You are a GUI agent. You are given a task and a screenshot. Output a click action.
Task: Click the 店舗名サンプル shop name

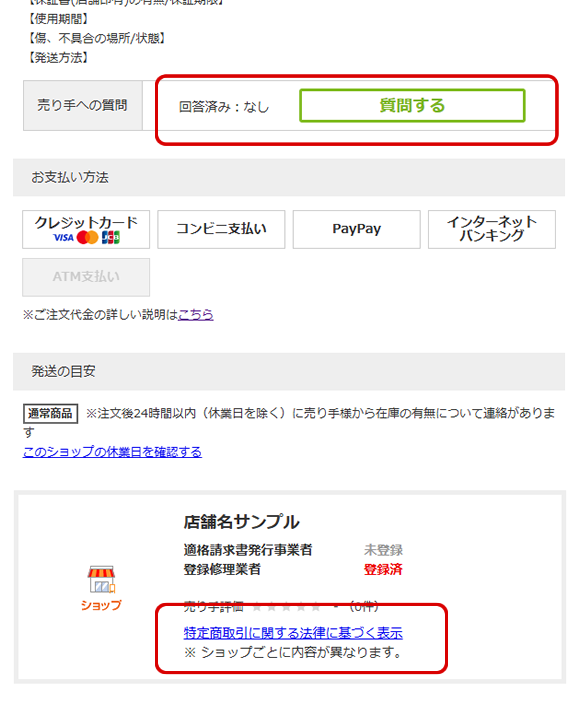241,522
